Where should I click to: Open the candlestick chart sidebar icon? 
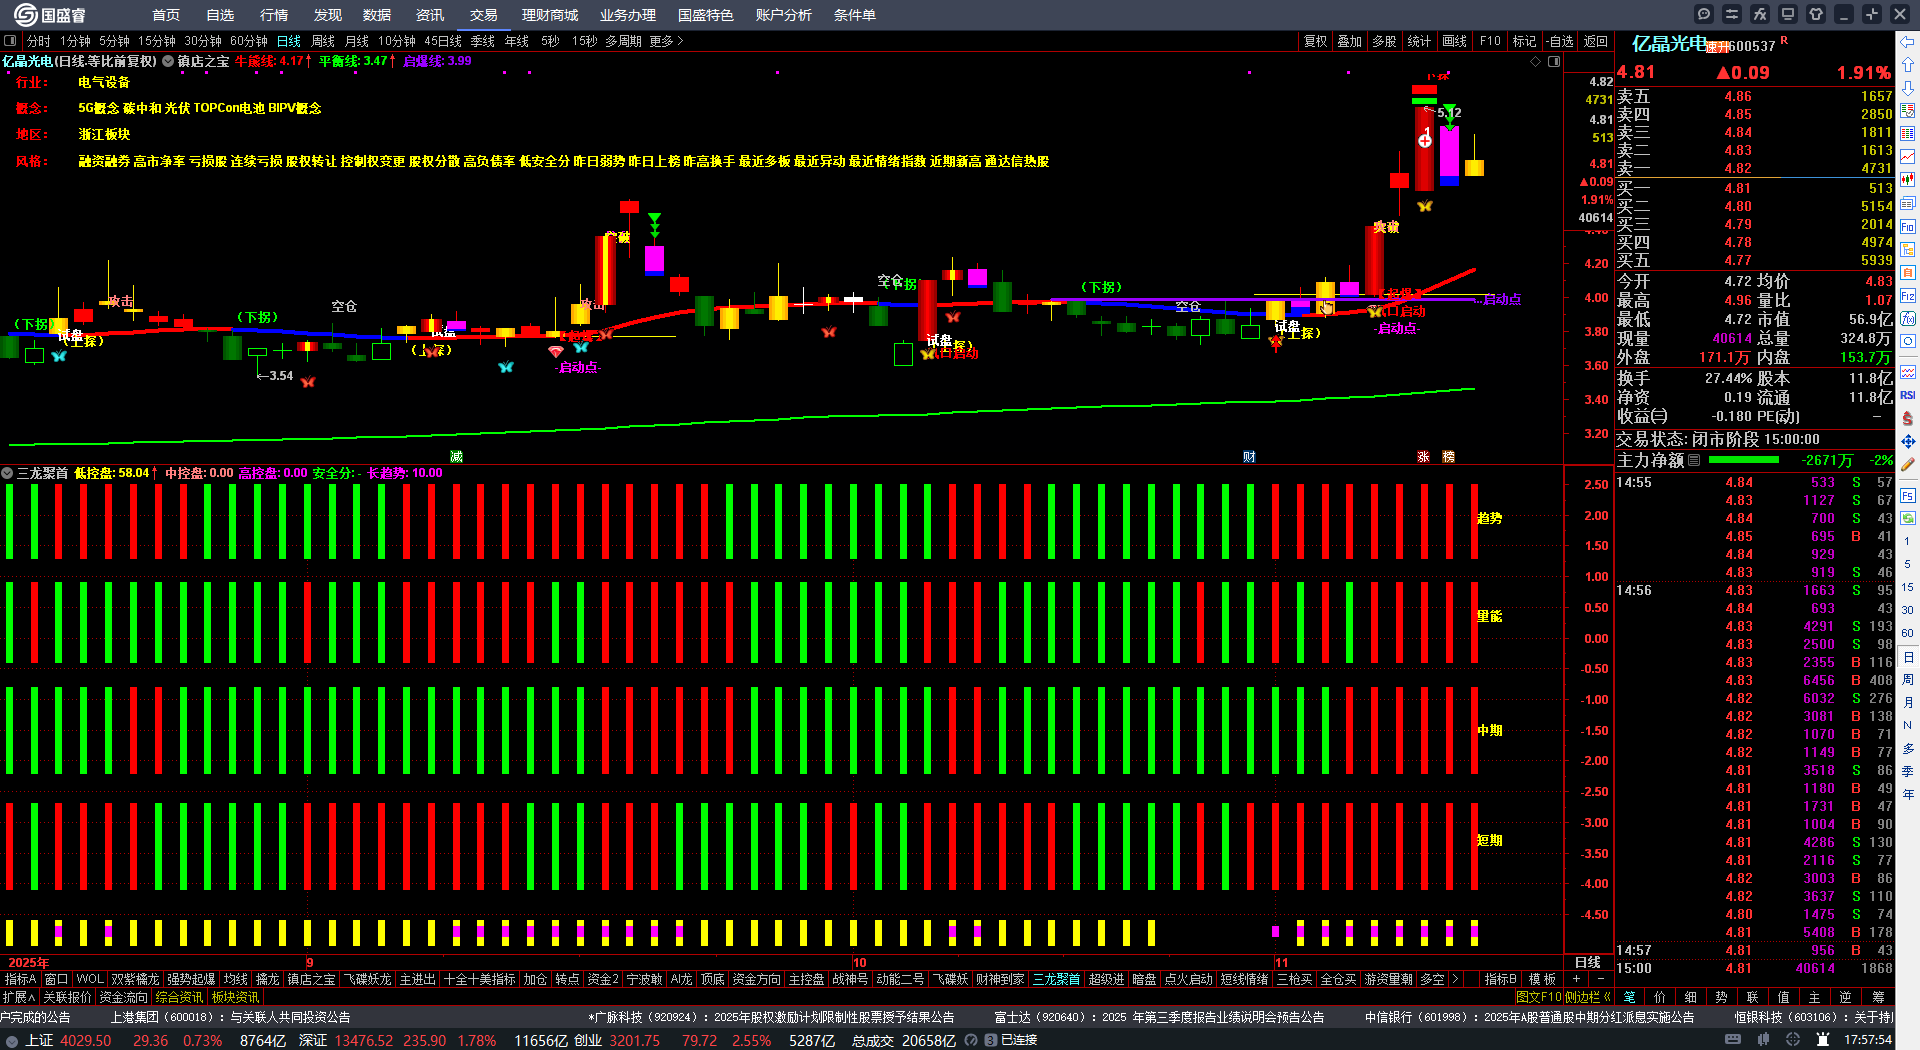coord(1908,180)
